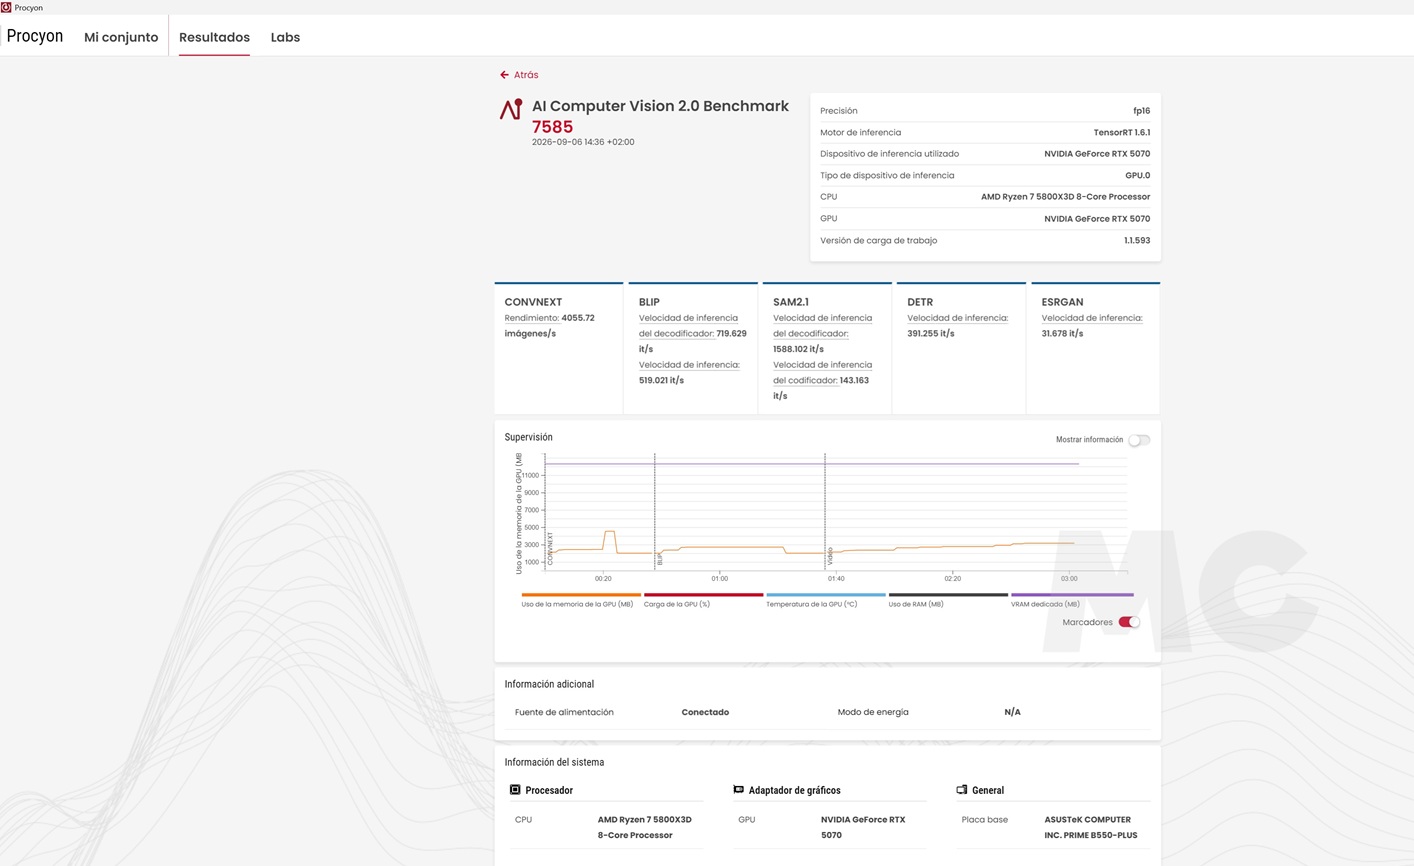Click the Supervisión section heading
Screen dimensions: 1414x866
(528, 437)
